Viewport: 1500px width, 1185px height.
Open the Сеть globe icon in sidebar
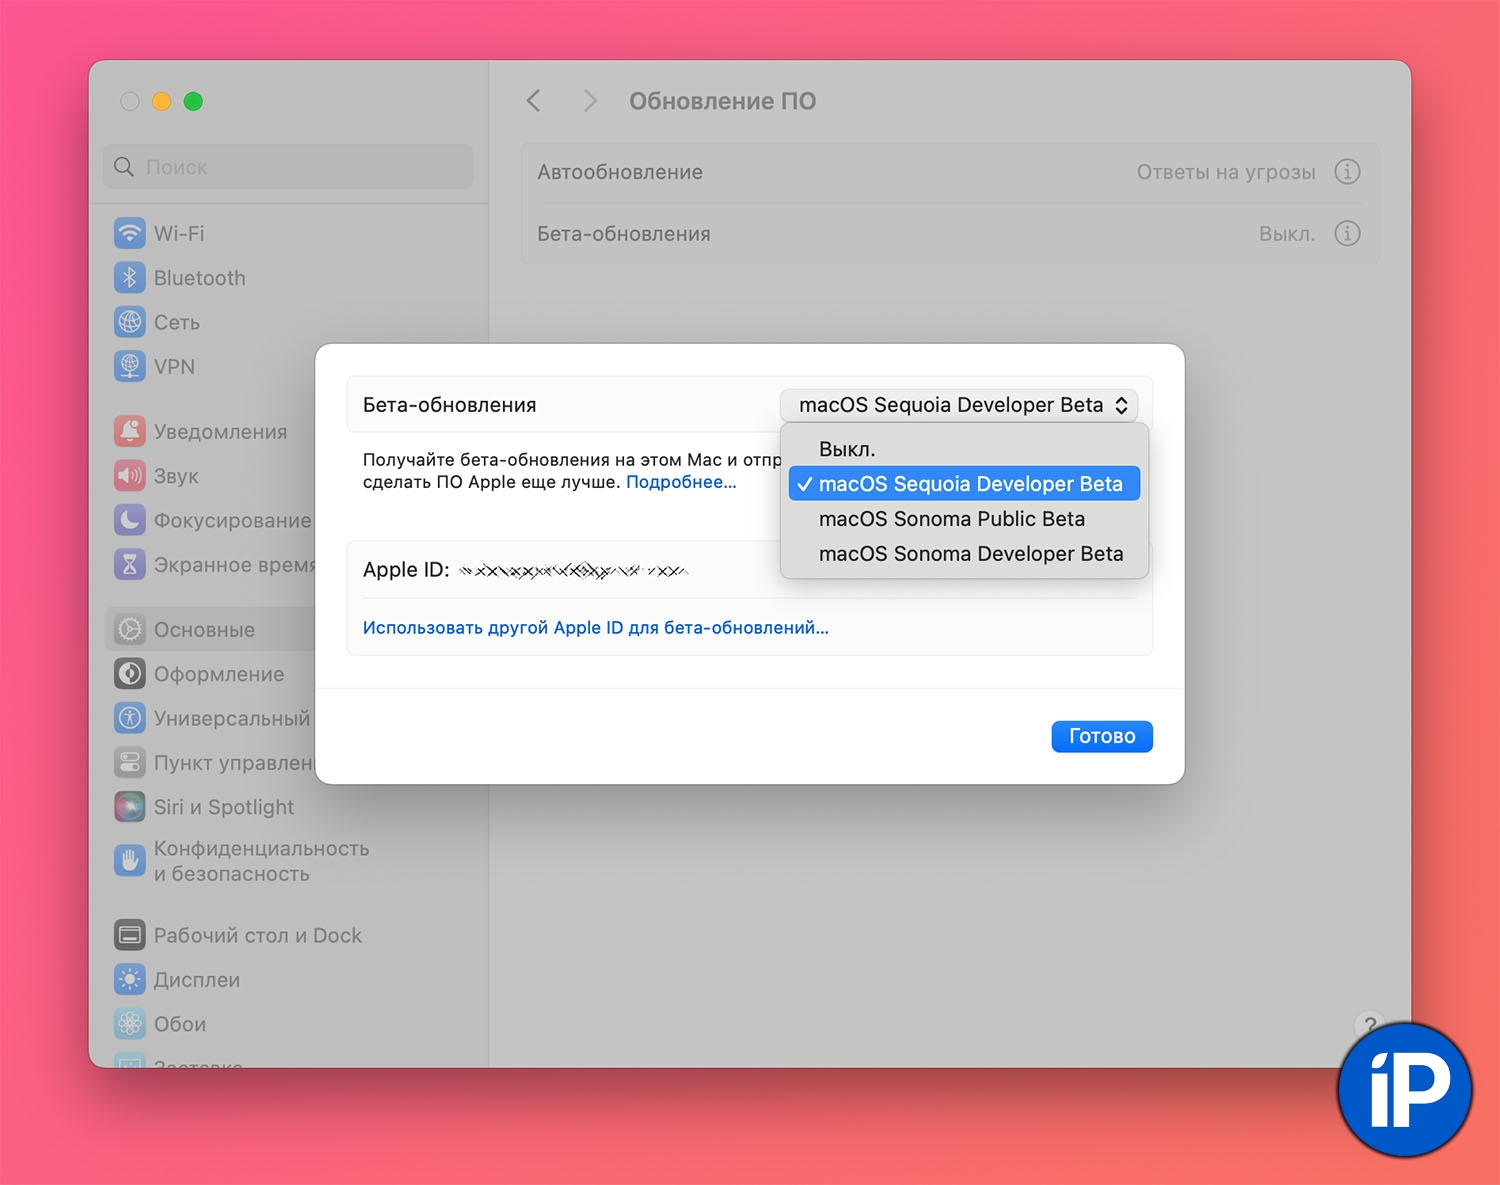[x=129, y=322]
